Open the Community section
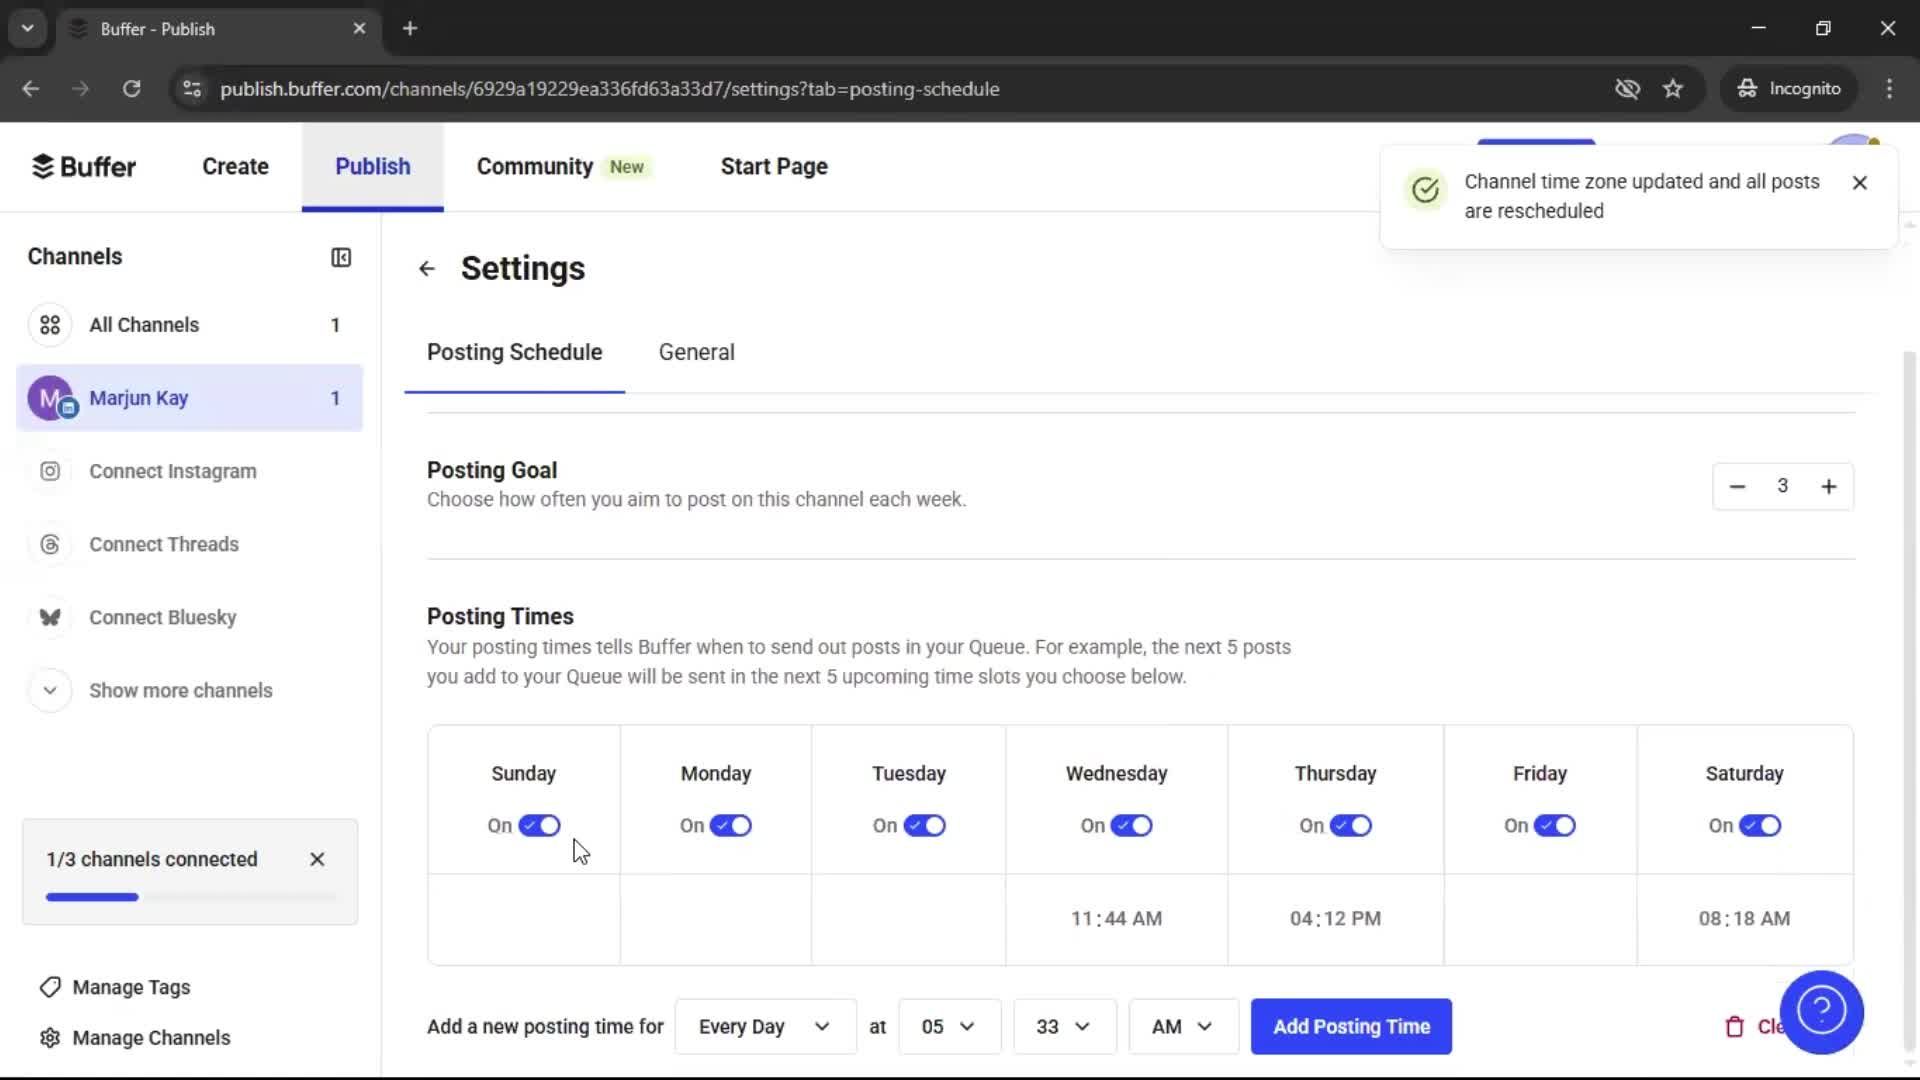Image resolution: width=1920 pixels, height=1080 pixels. tap(534, 166)
